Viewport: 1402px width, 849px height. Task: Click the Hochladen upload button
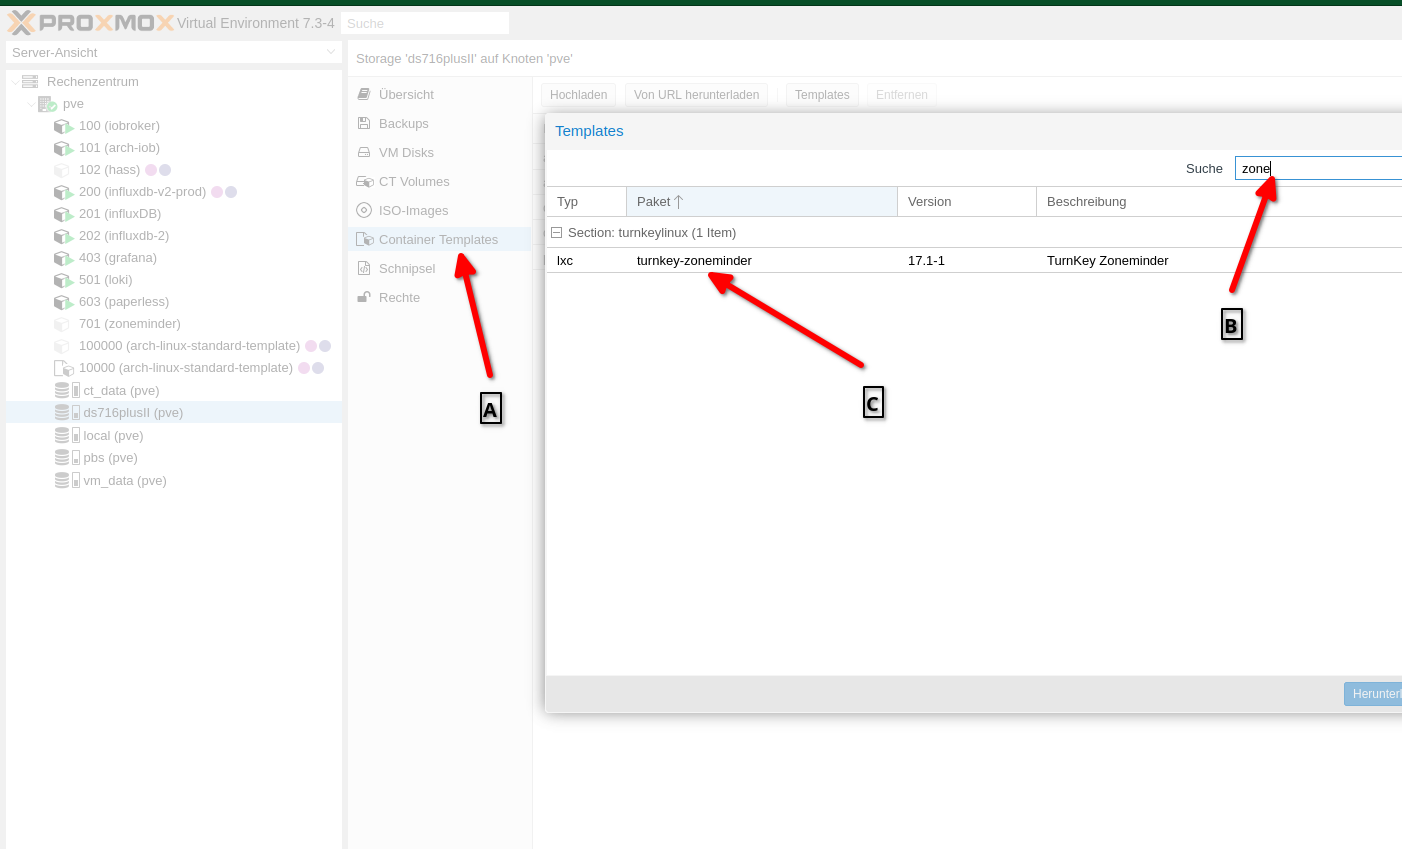pyautogui.click(x=578, y=95)
